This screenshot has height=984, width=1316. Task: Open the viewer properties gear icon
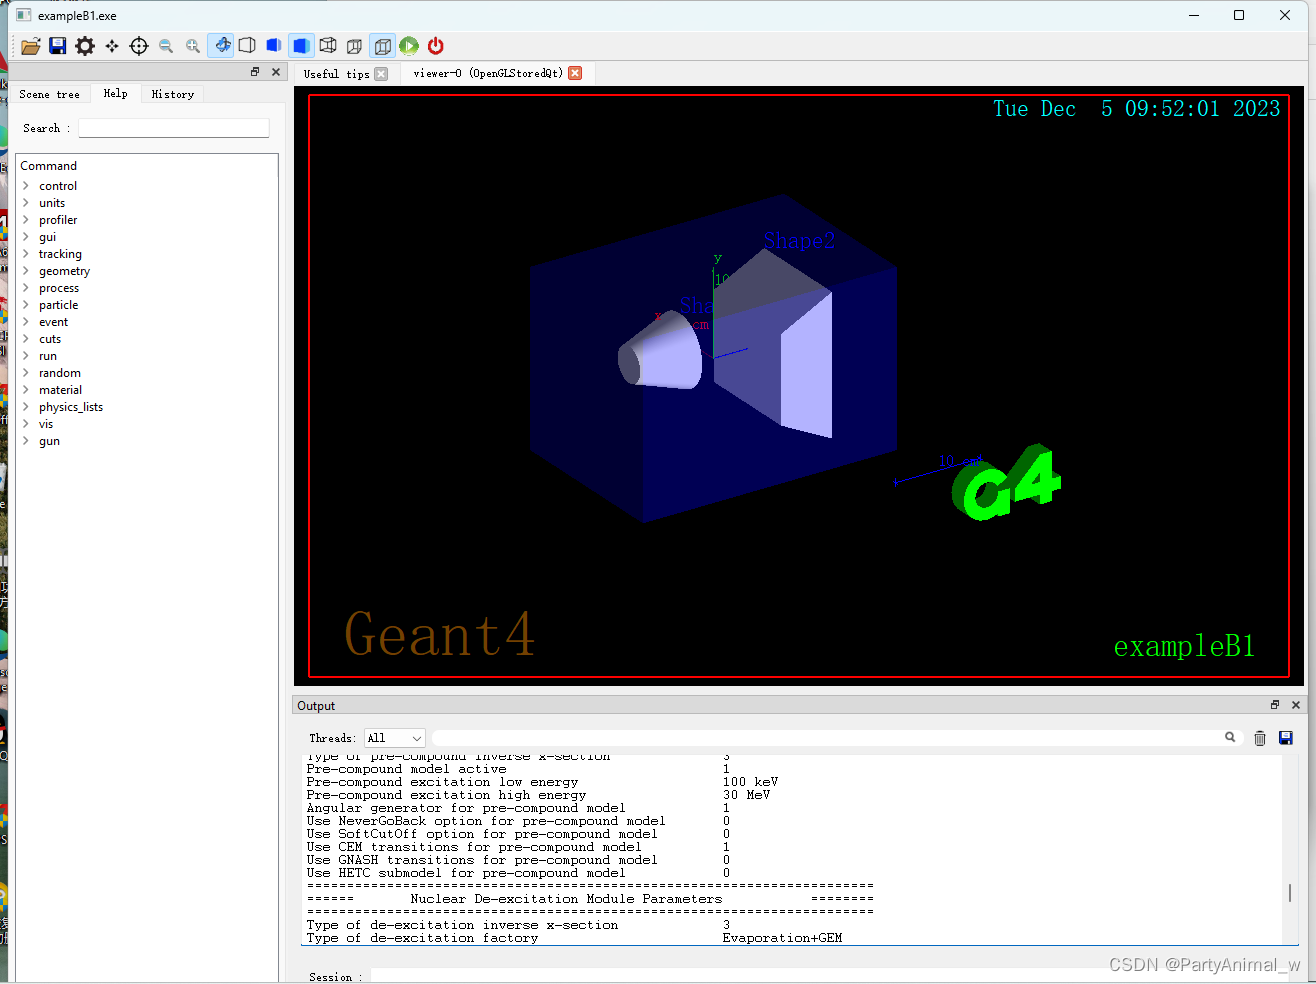pos(84,45)
